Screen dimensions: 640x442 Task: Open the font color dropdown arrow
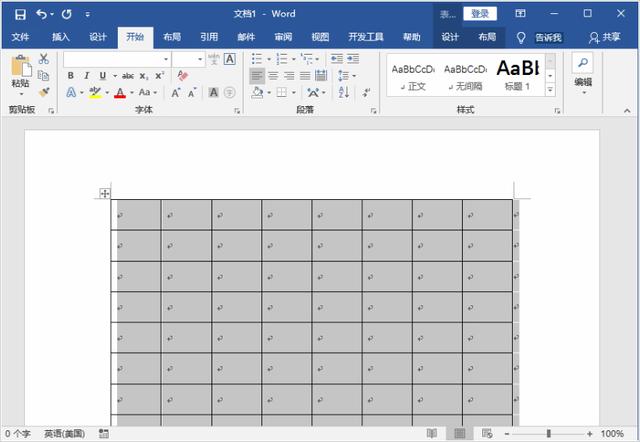tap(131, 93)
